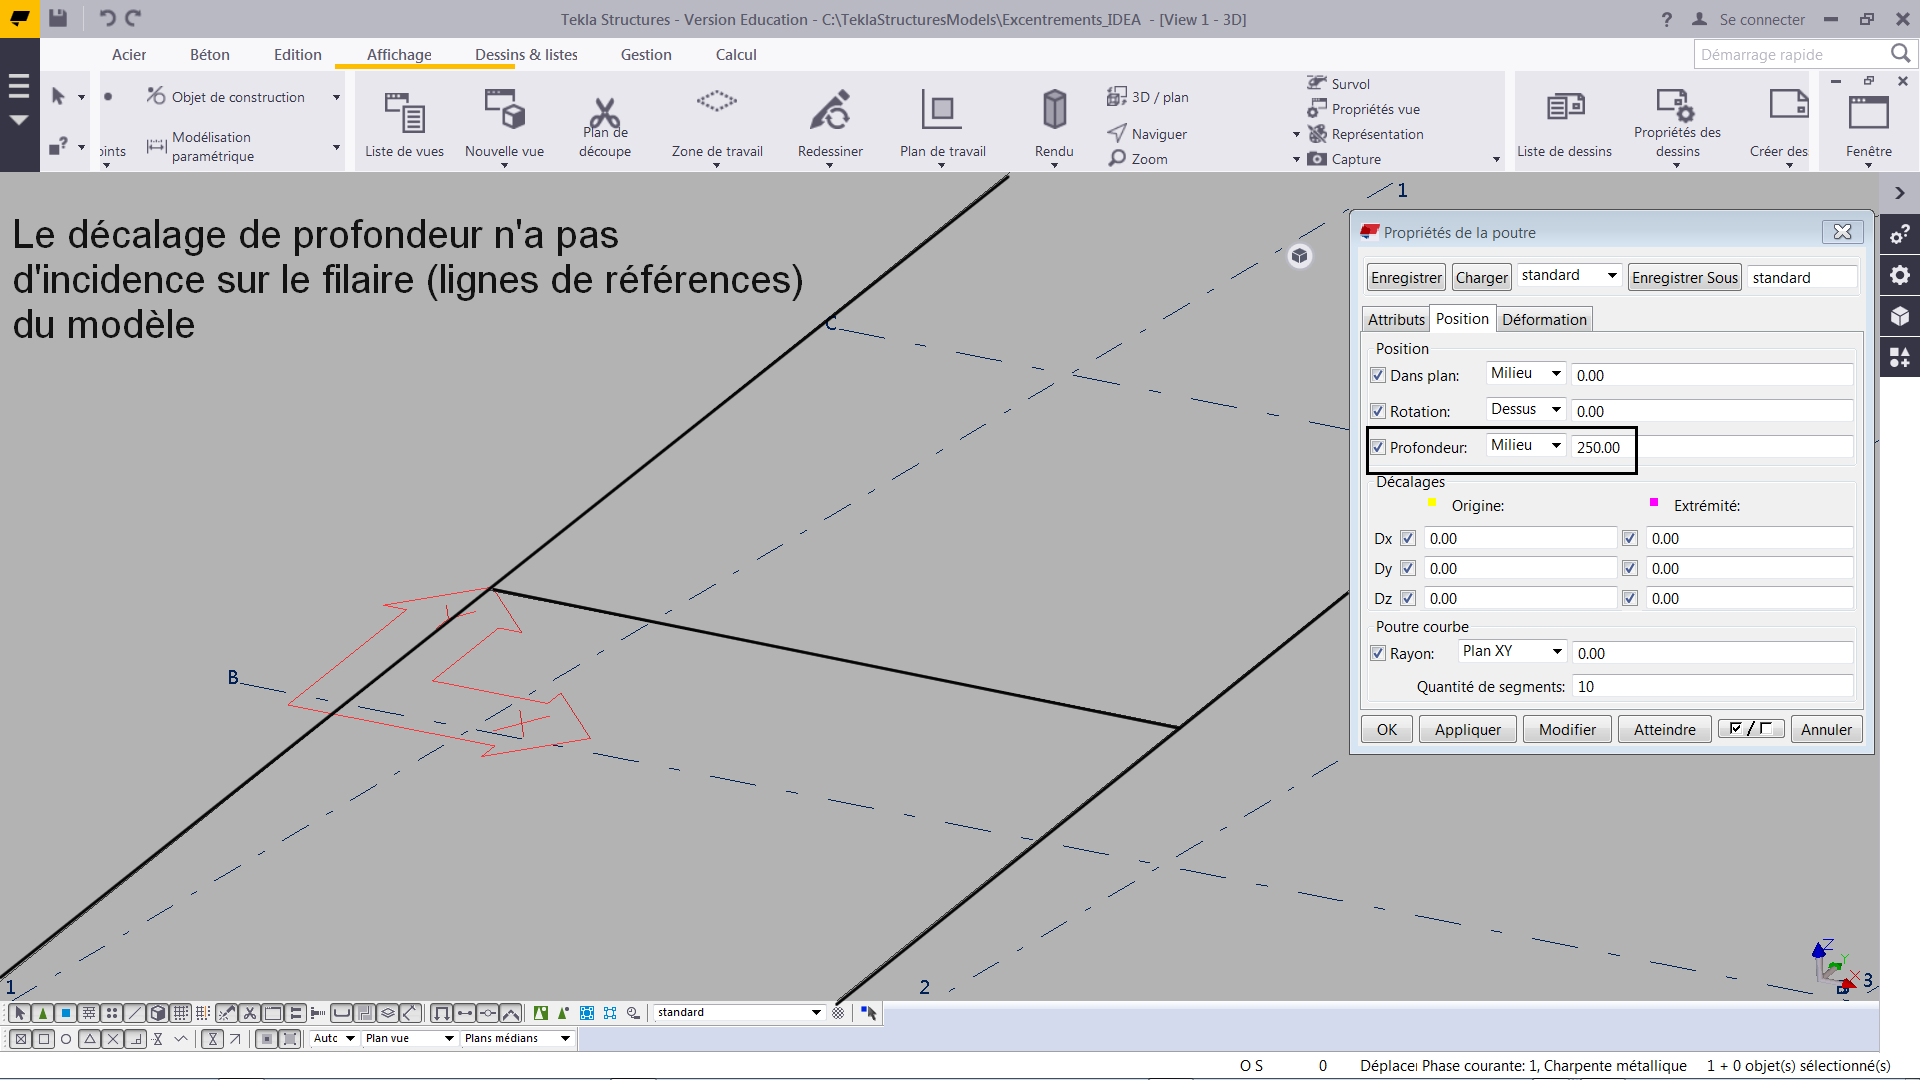Click the Survol option
Image resolution: width=1920 pixels, height=1080 pixels.
click(1339, 84)
